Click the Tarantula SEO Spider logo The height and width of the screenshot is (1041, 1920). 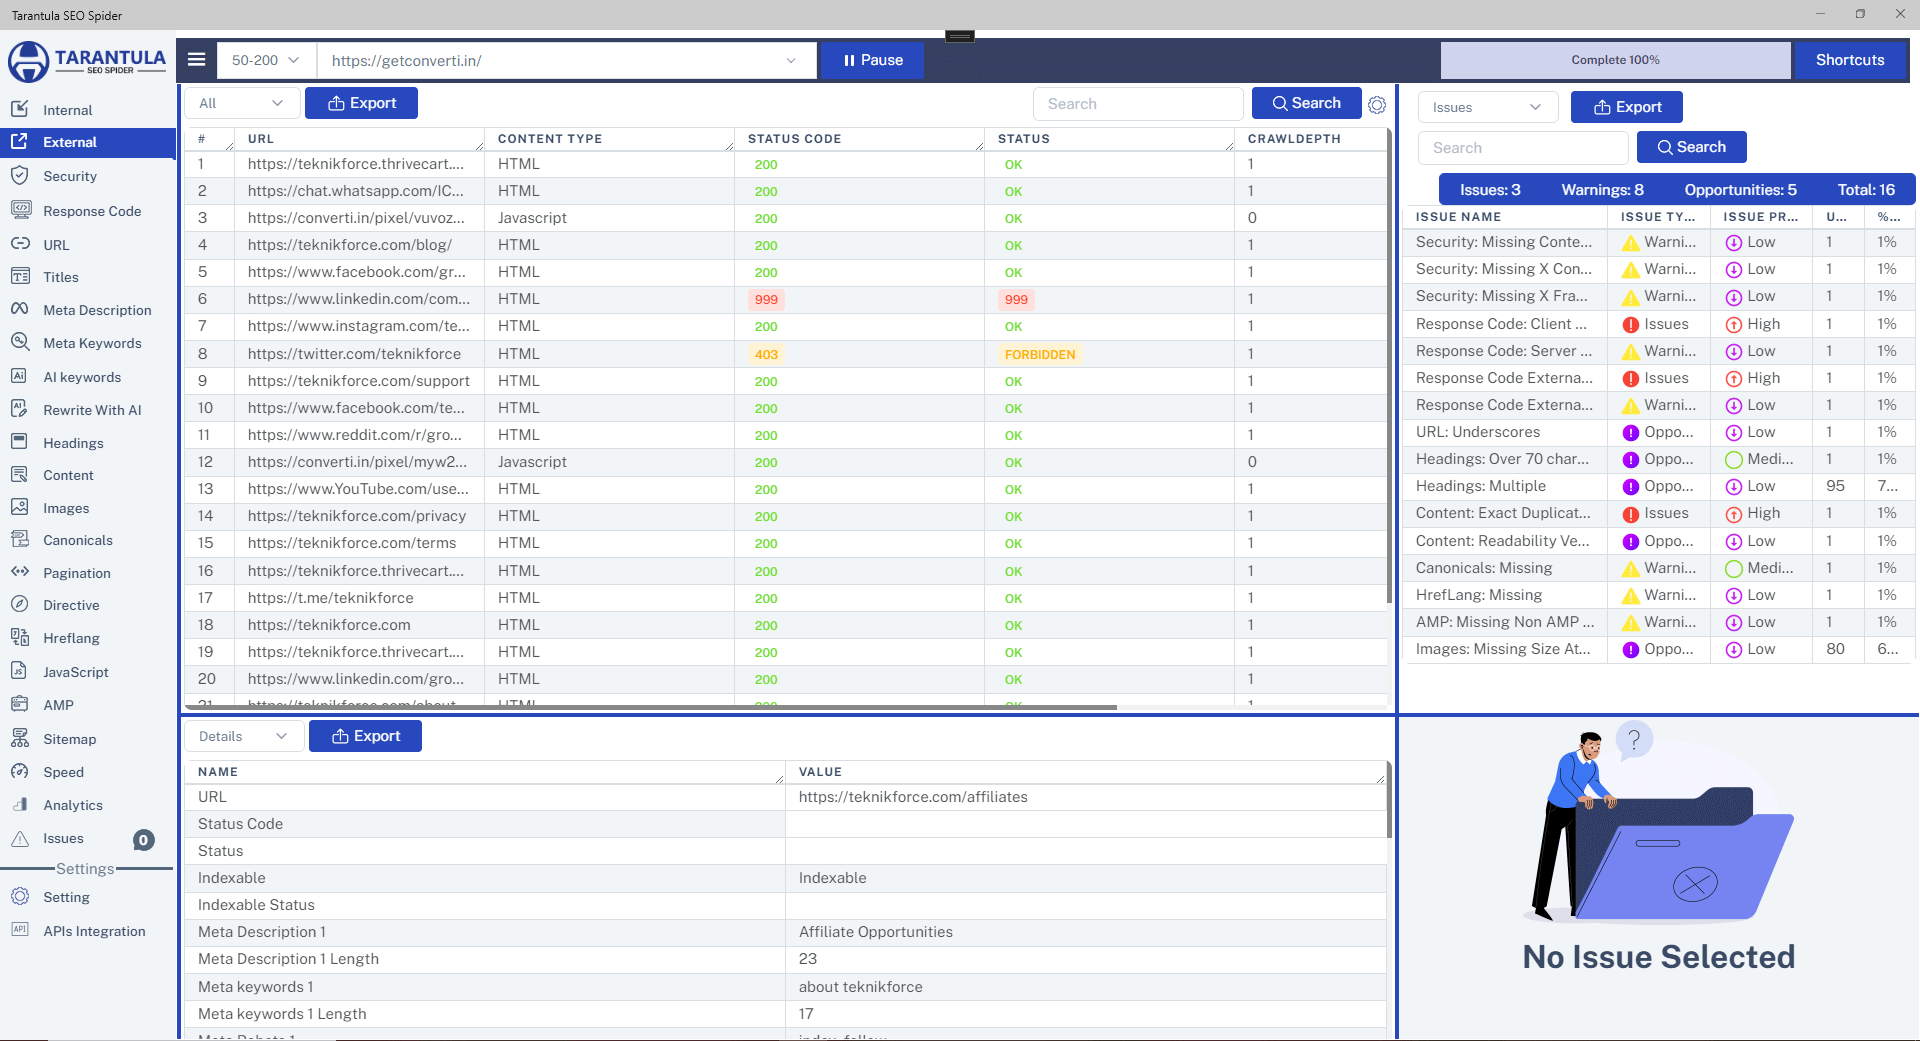click(88, 61)
